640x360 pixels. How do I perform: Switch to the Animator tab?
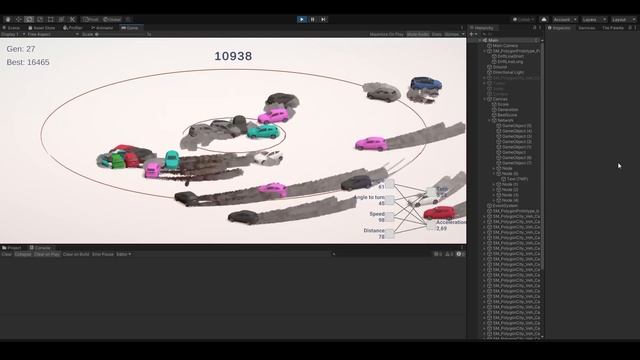tap(102, 28)
